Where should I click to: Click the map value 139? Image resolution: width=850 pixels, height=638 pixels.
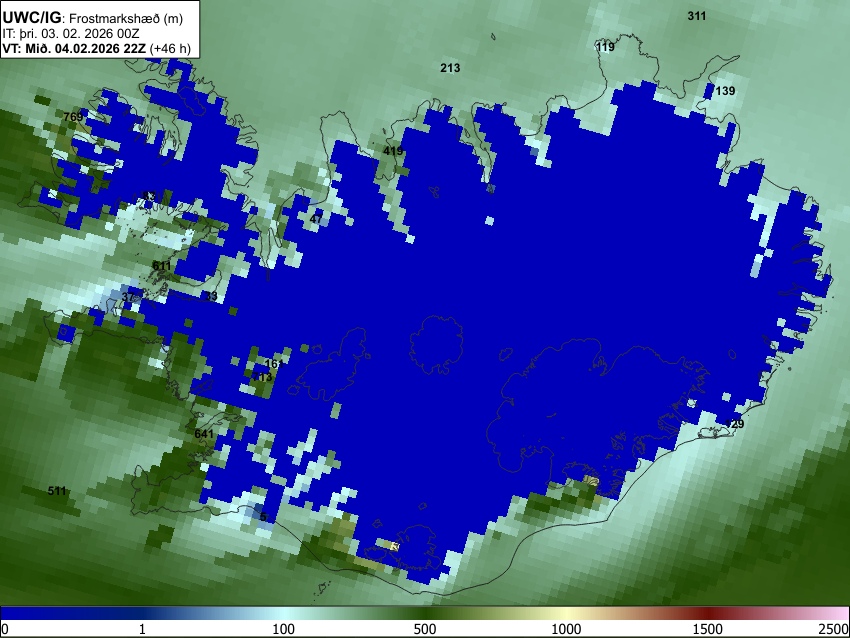[x=725, y=91]
